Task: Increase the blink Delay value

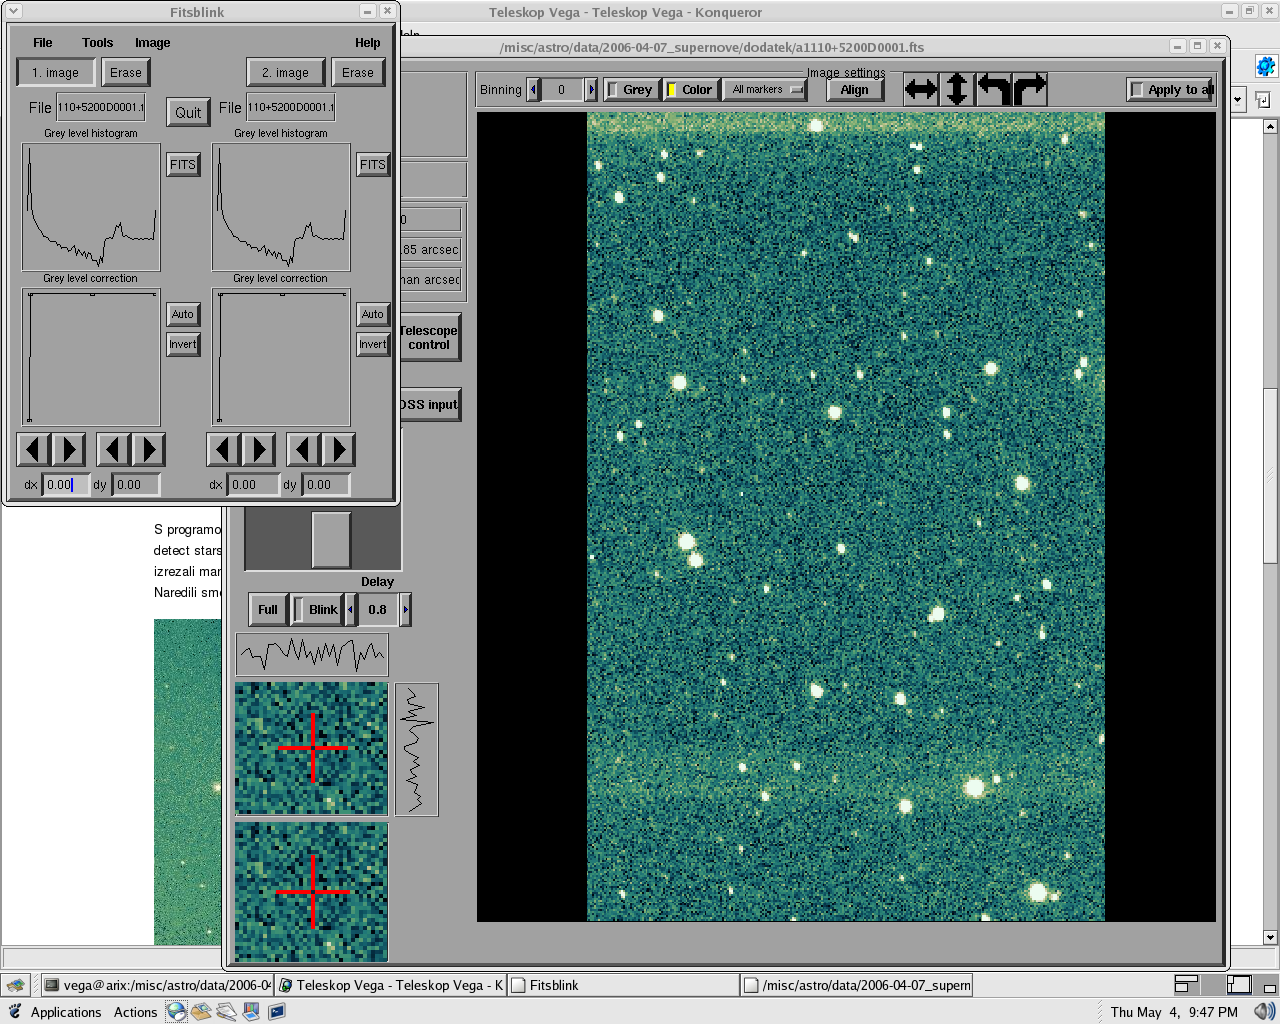Action: 405,609
